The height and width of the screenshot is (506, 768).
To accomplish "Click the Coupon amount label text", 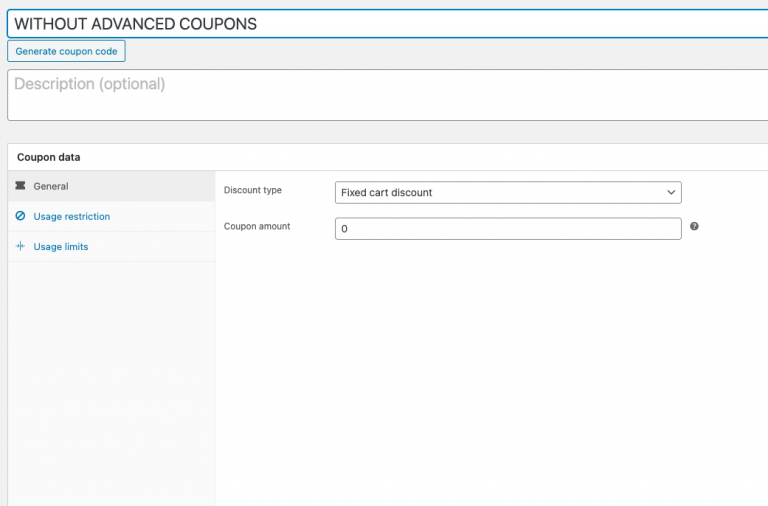I will click(x=257, y=226).
